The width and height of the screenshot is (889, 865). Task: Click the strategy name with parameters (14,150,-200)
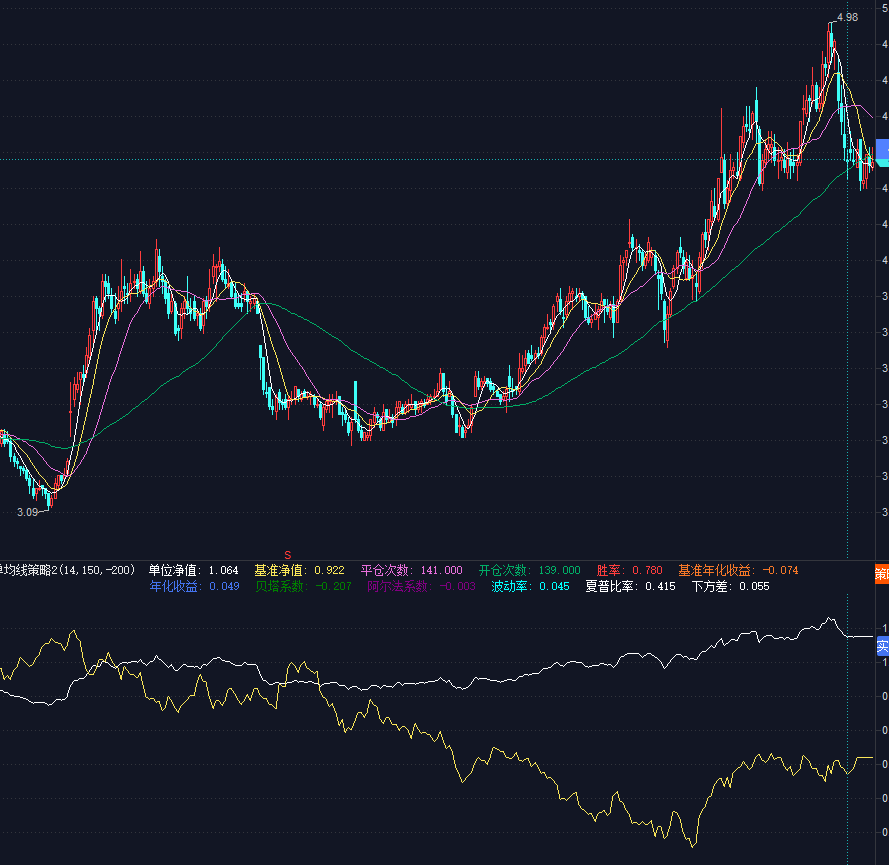[x=66, y=570]
